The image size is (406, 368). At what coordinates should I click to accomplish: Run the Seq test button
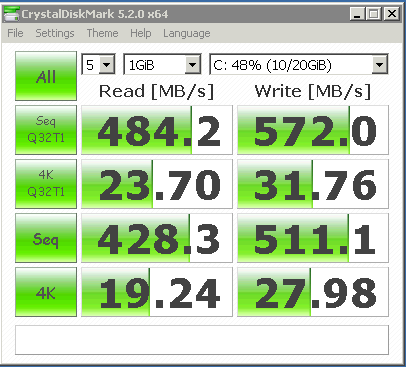(46, 238)
